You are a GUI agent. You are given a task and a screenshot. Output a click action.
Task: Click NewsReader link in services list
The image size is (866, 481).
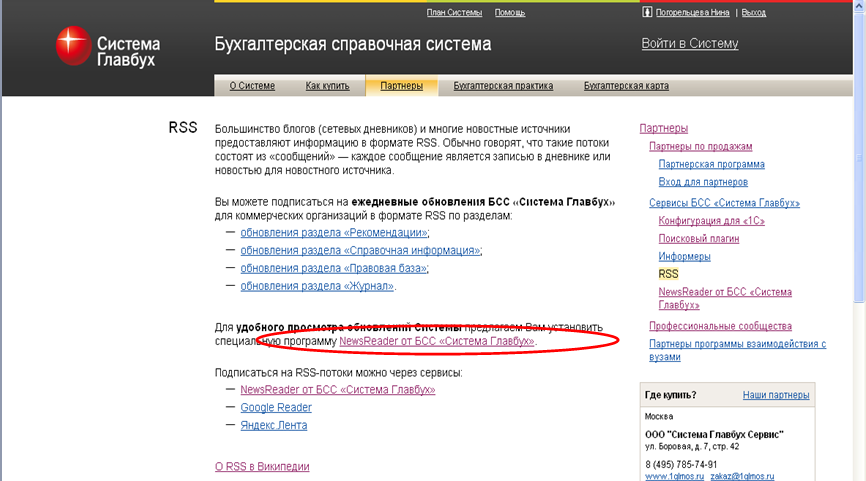[337, 389]
